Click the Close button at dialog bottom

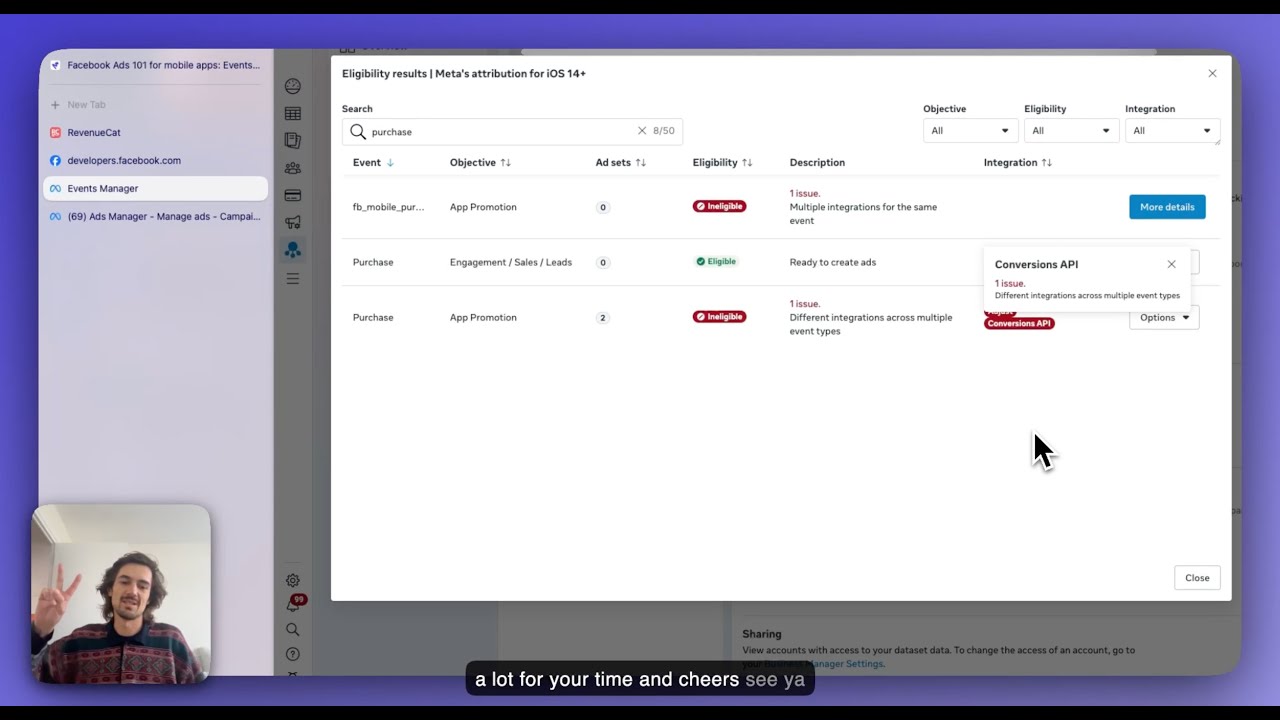coord(1197,578)
